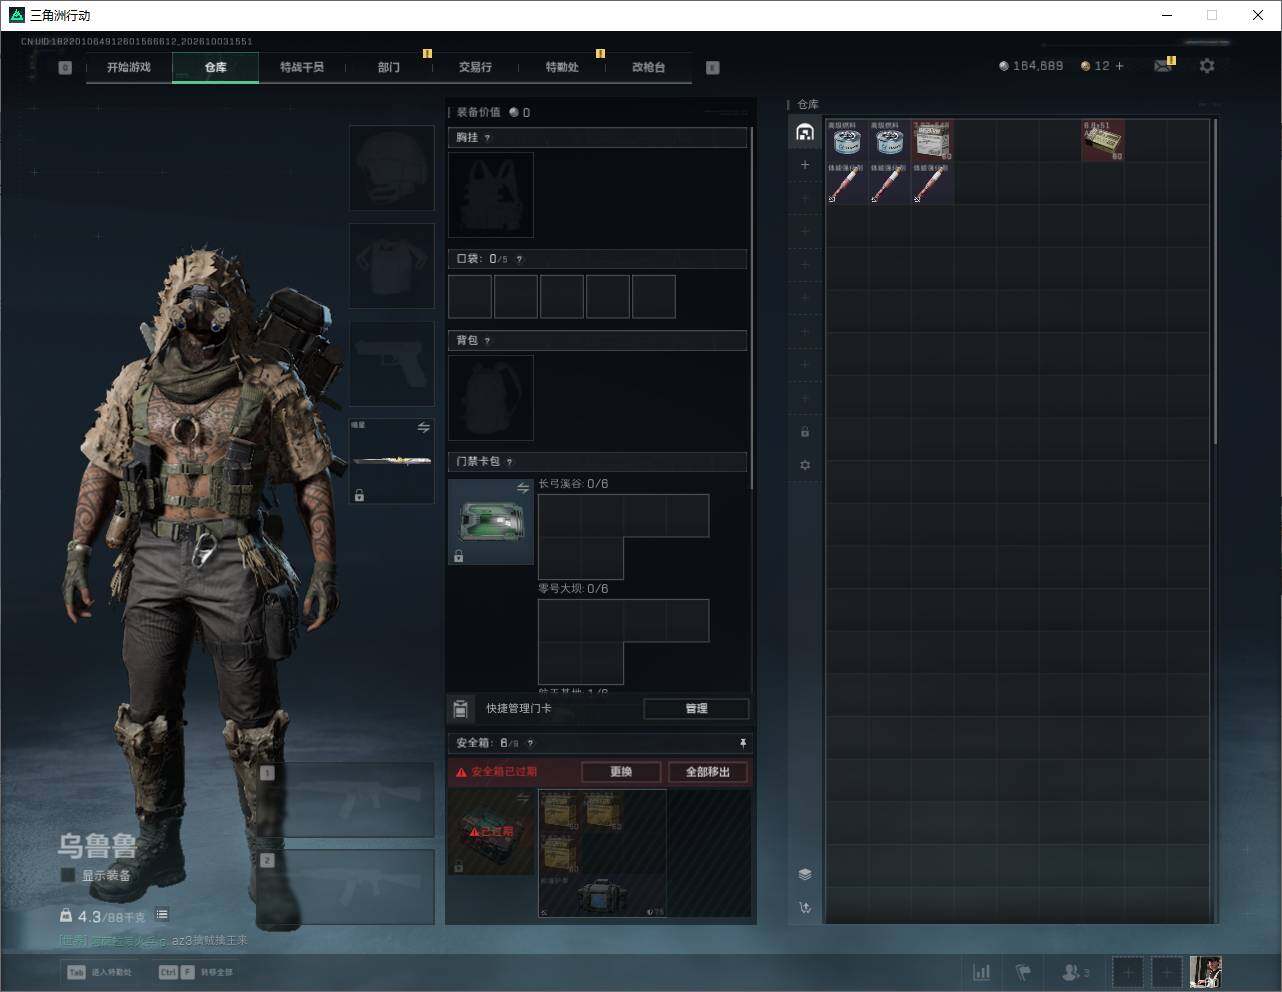Open the statistics bar chart icon
Image resolution: width=1282 pixels, height=992 pixels.
point(982,972)
